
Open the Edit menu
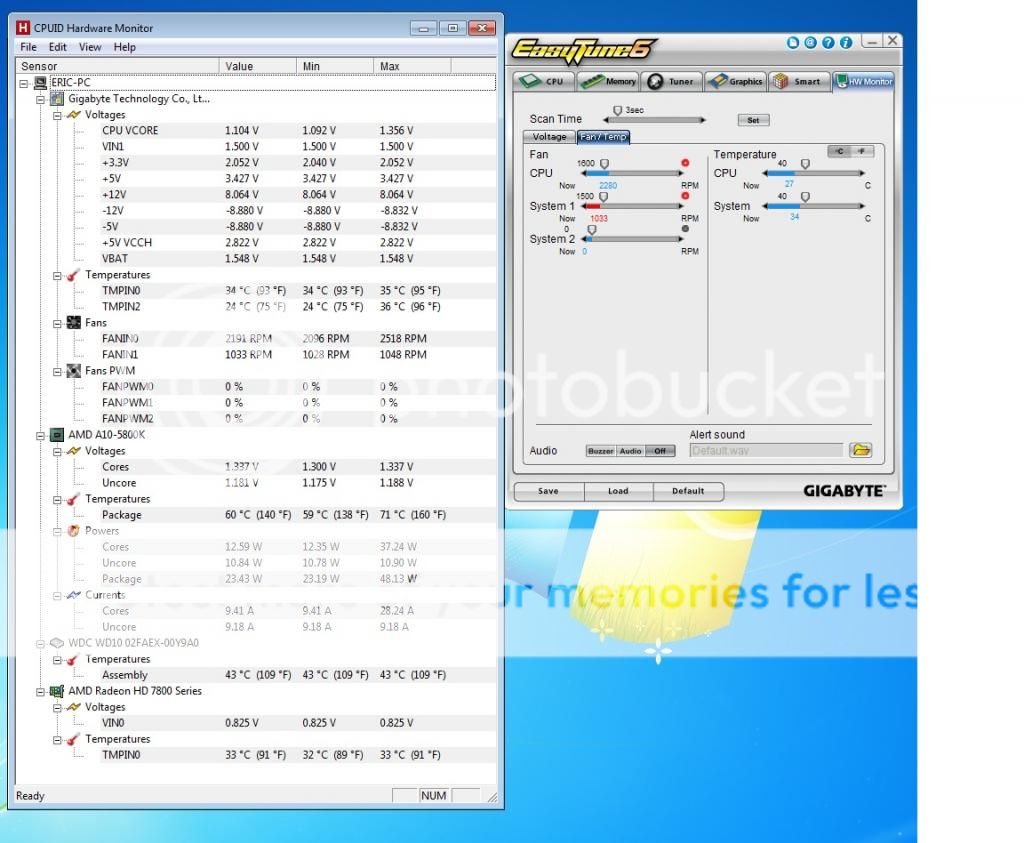pyautogui.click(x=57, y=47)
